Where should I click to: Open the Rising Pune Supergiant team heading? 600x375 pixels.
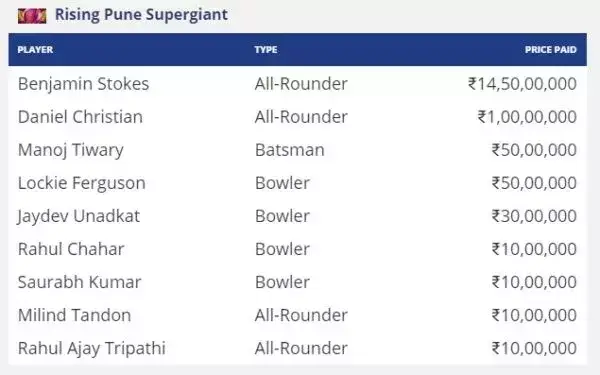141,15
